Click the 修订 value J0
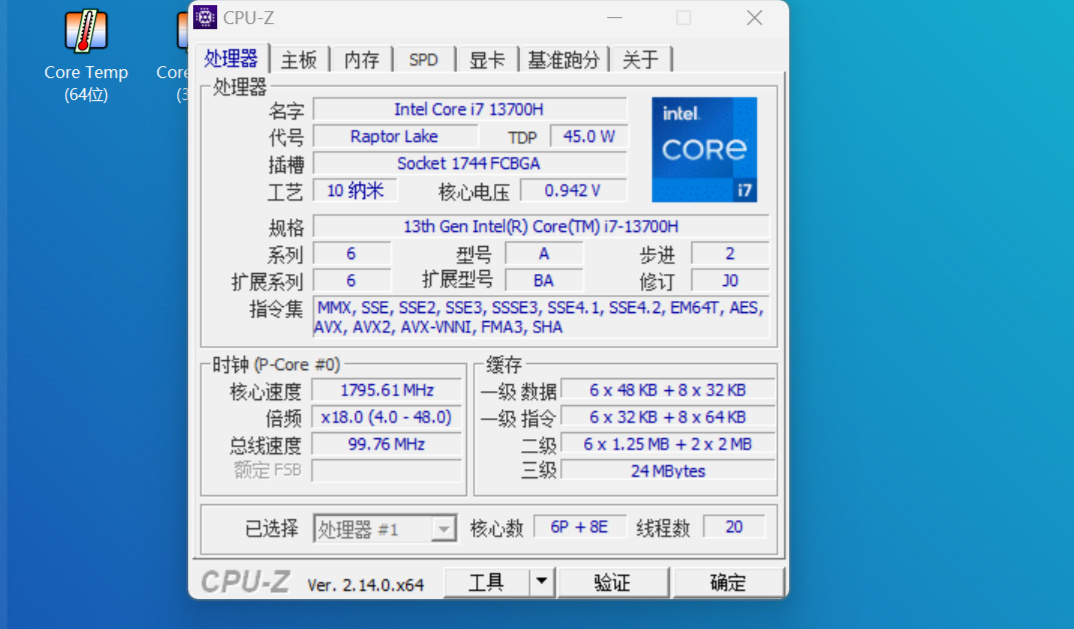Viewport: 1074px width, 629px height. (x=730, y=280)
